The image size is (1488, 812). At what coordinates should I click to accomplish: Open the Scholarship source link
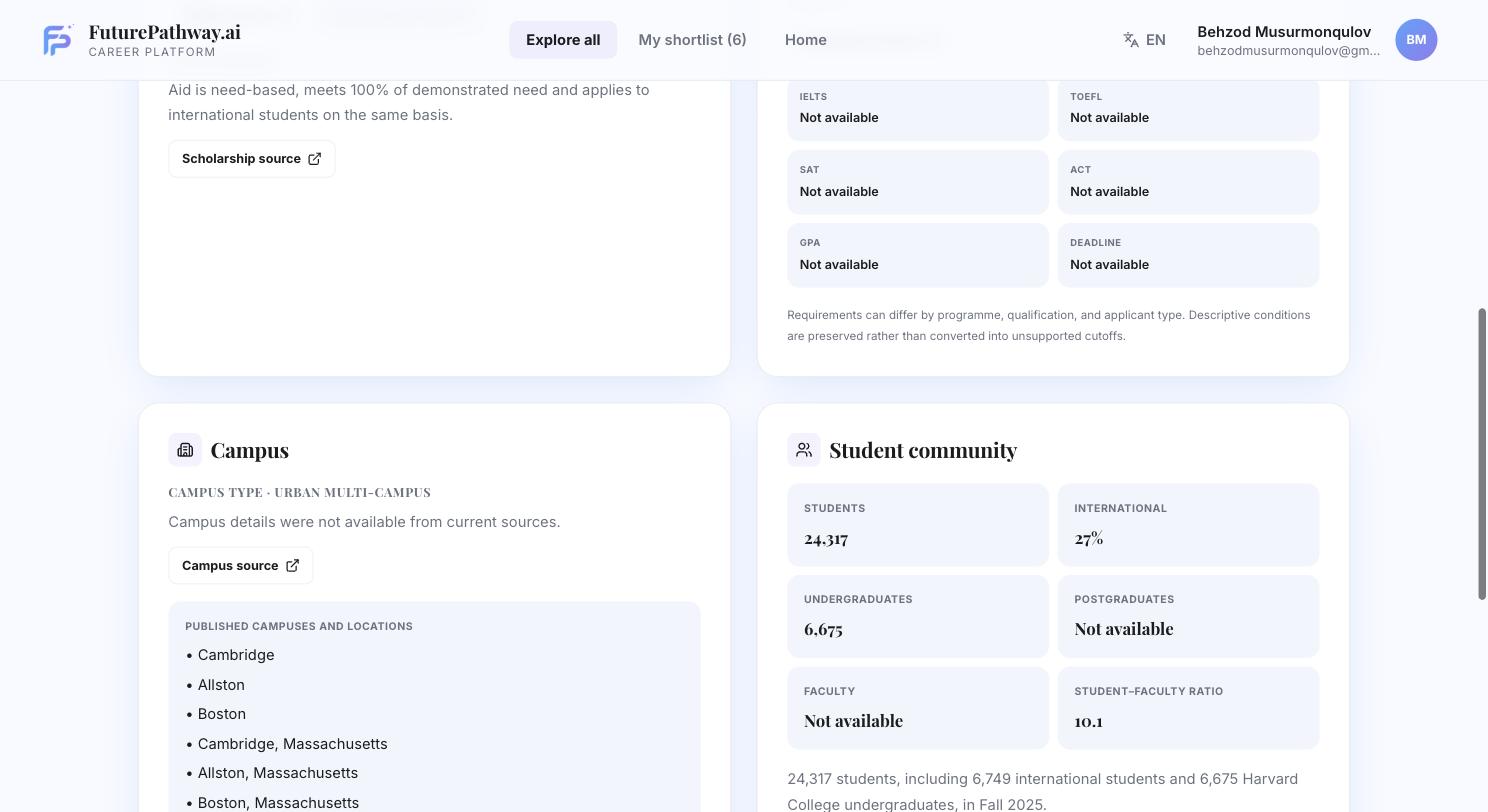252,159
